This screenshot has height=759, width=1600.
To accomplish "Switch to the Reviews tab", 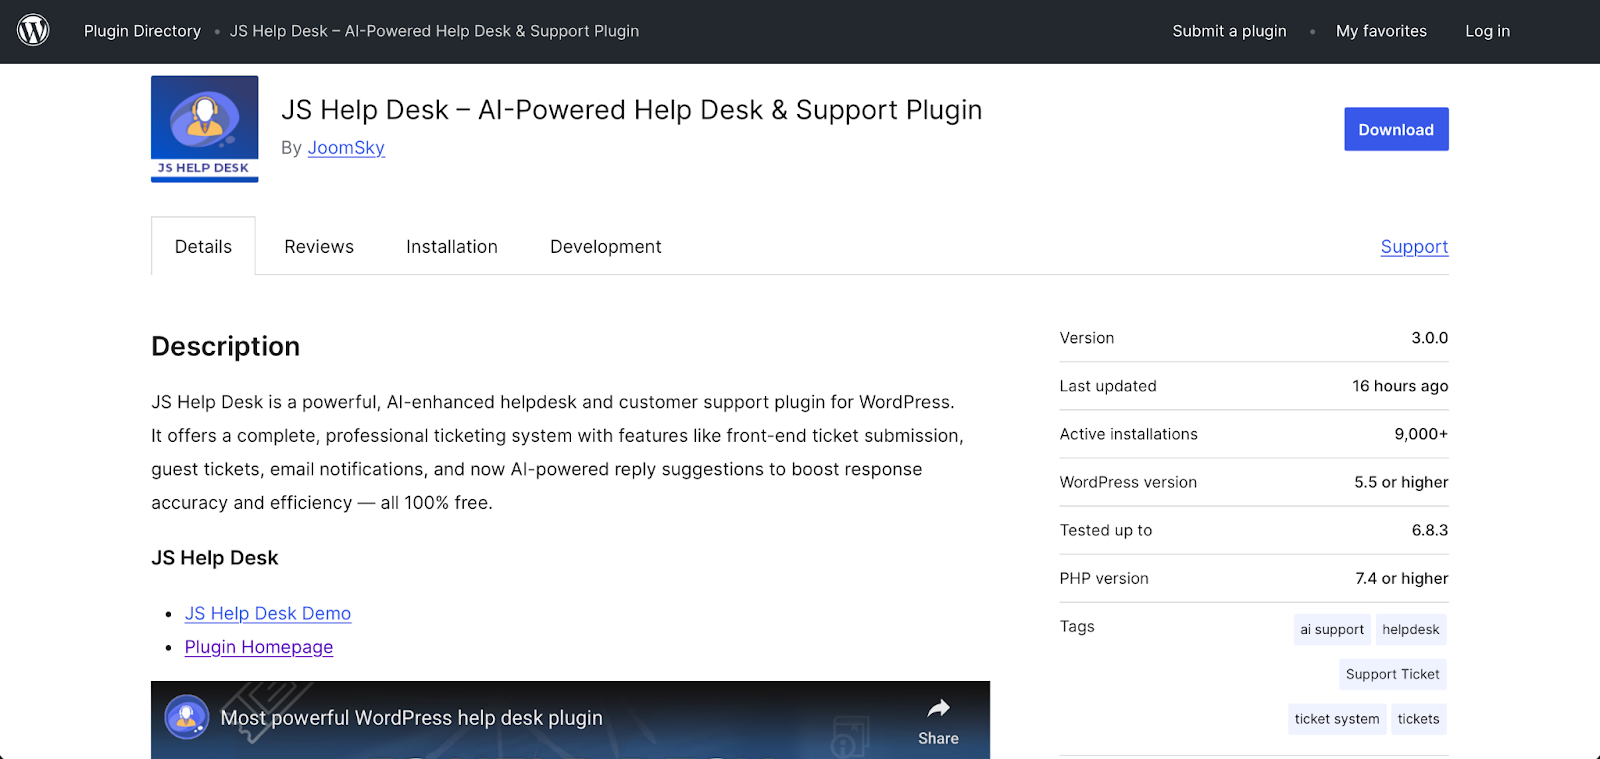I will tap(319, 246).
